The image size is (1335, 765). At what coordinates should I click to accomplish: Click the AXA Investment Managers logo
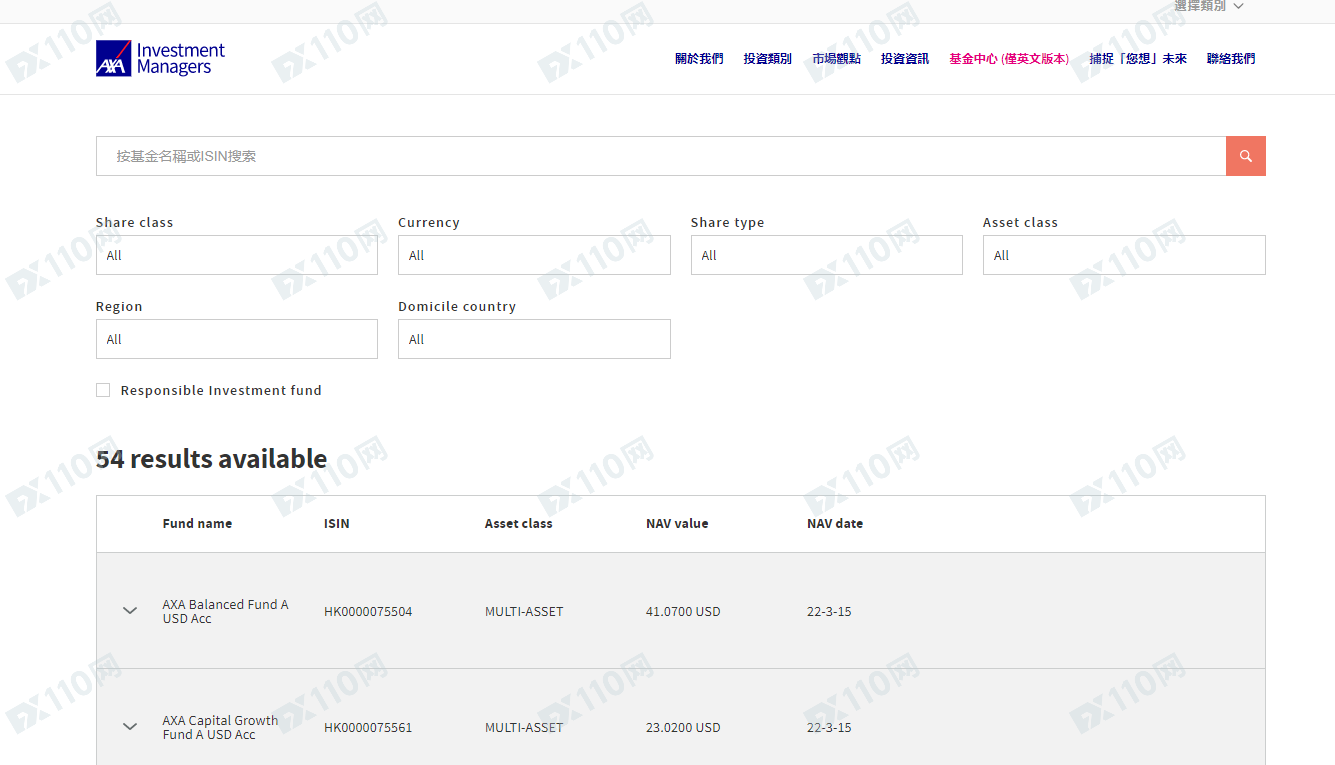[160, 59]
